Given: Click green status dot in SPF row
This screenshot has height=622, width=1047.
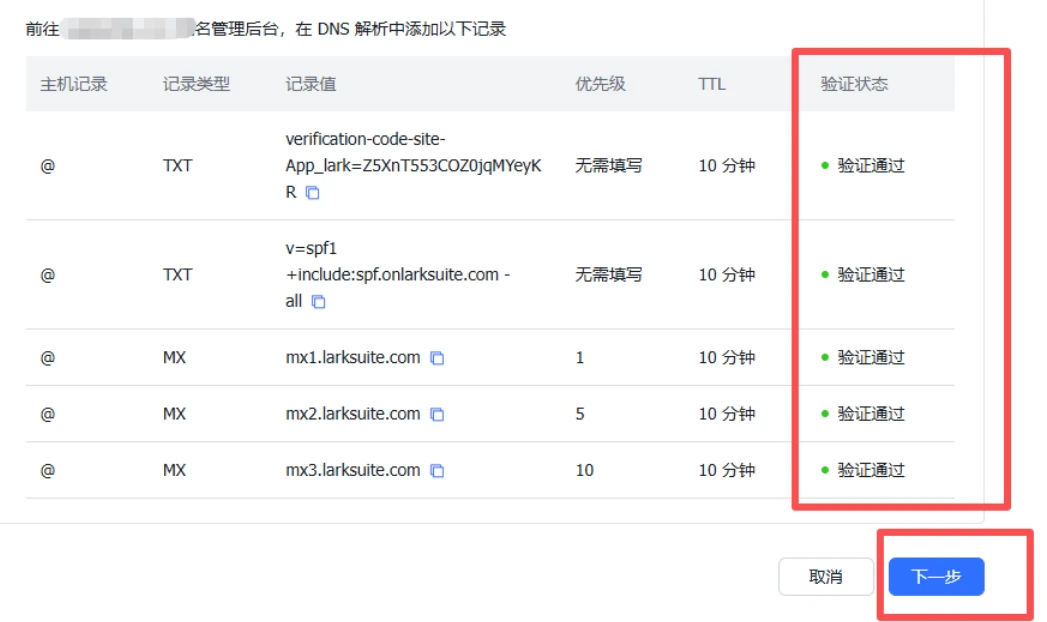Looking at the screenshot, I should 825,275.
